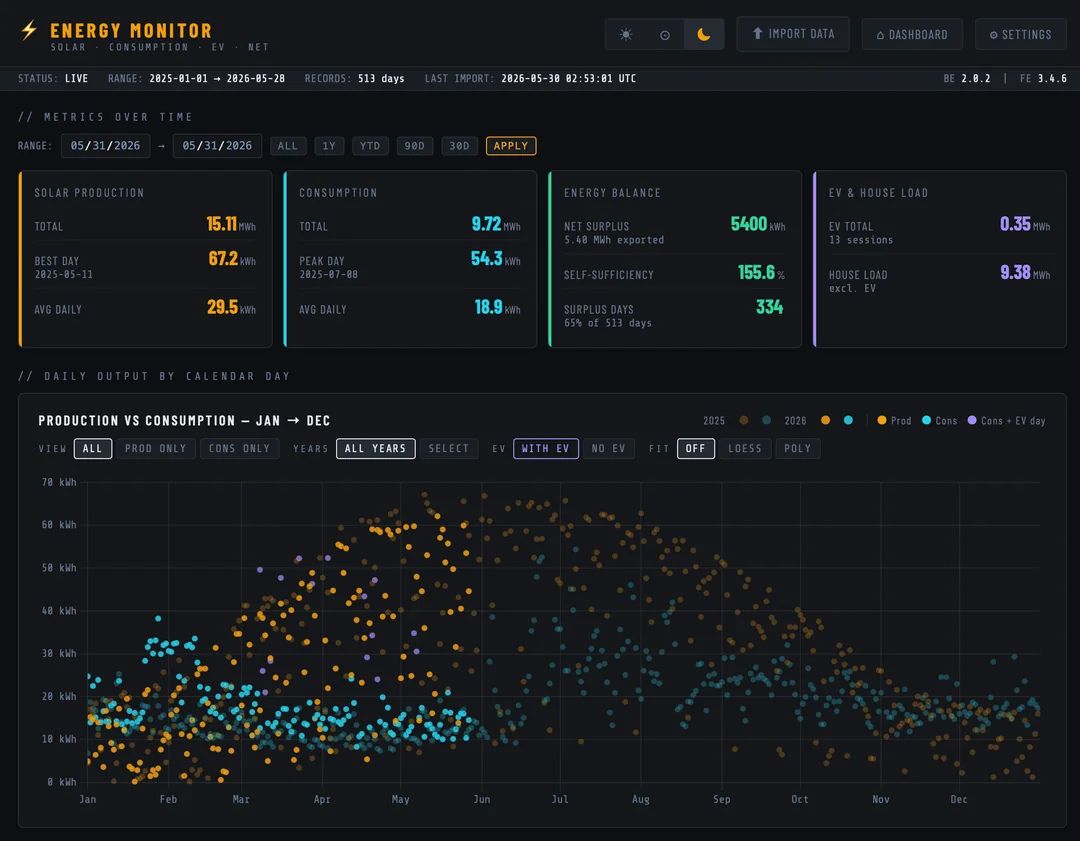Viewport: 1080px width, 841px height.
Task: Toggle the Prod legend entry
Action: (x=894, y=420)
